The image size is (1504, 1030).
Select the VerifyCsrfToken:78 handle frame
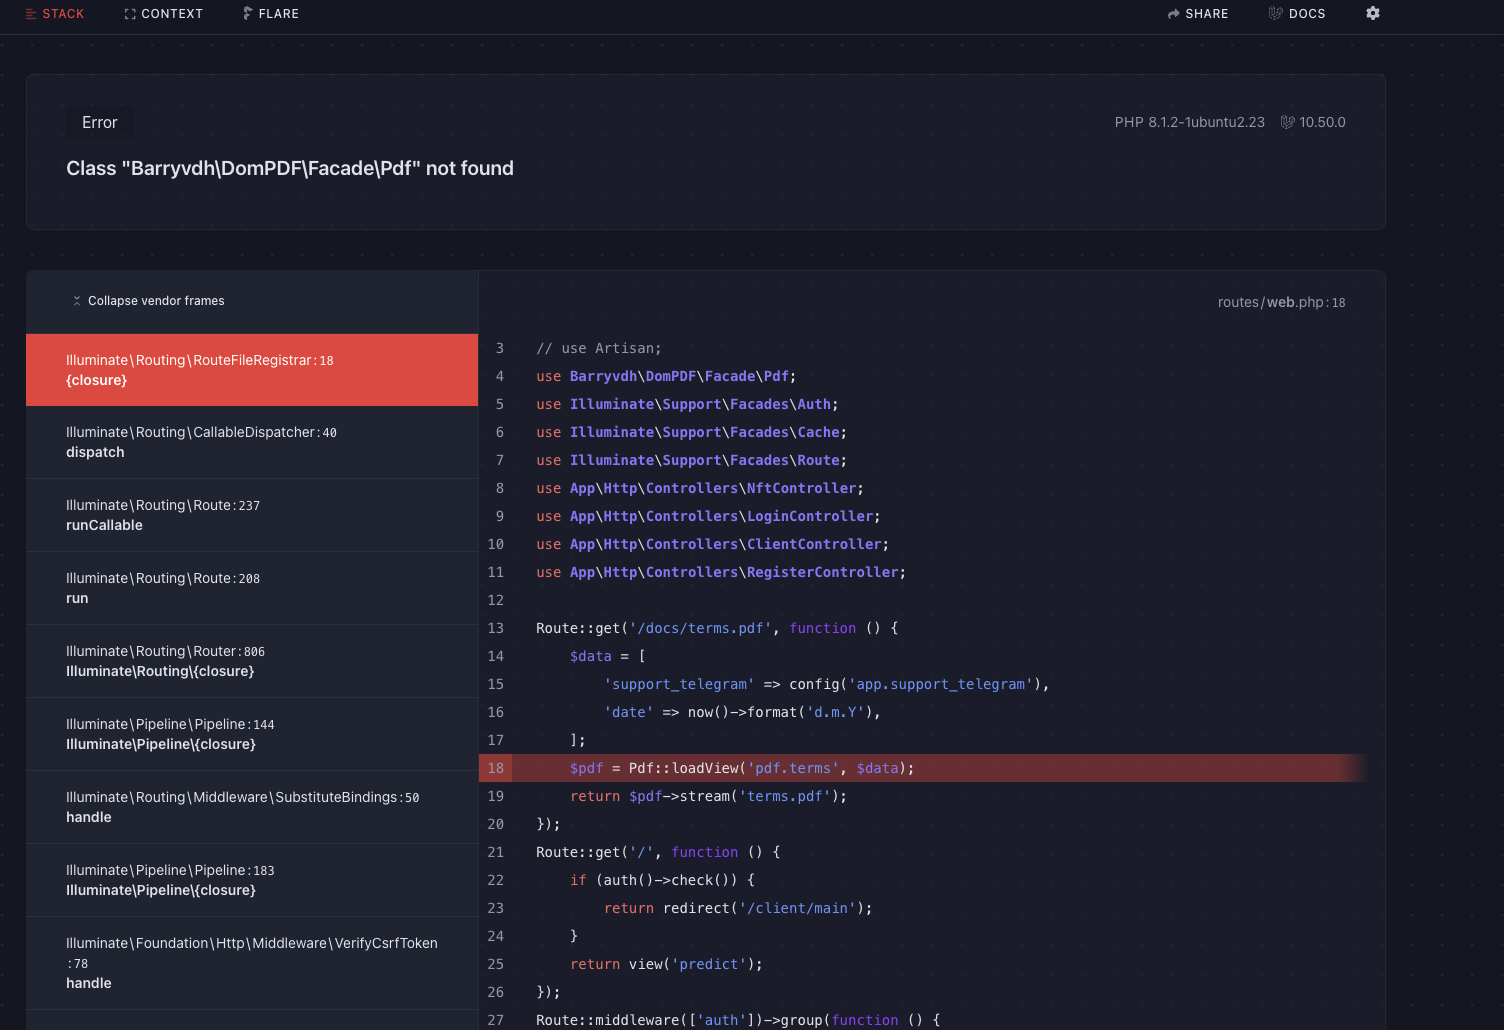[x=252, y=963]
